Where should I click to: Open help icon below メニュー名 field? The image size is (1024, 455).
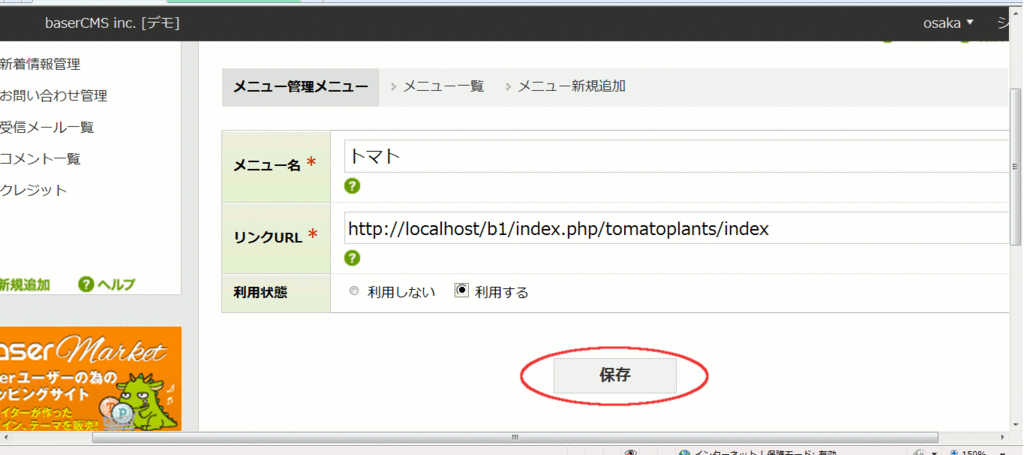(352, 187)
